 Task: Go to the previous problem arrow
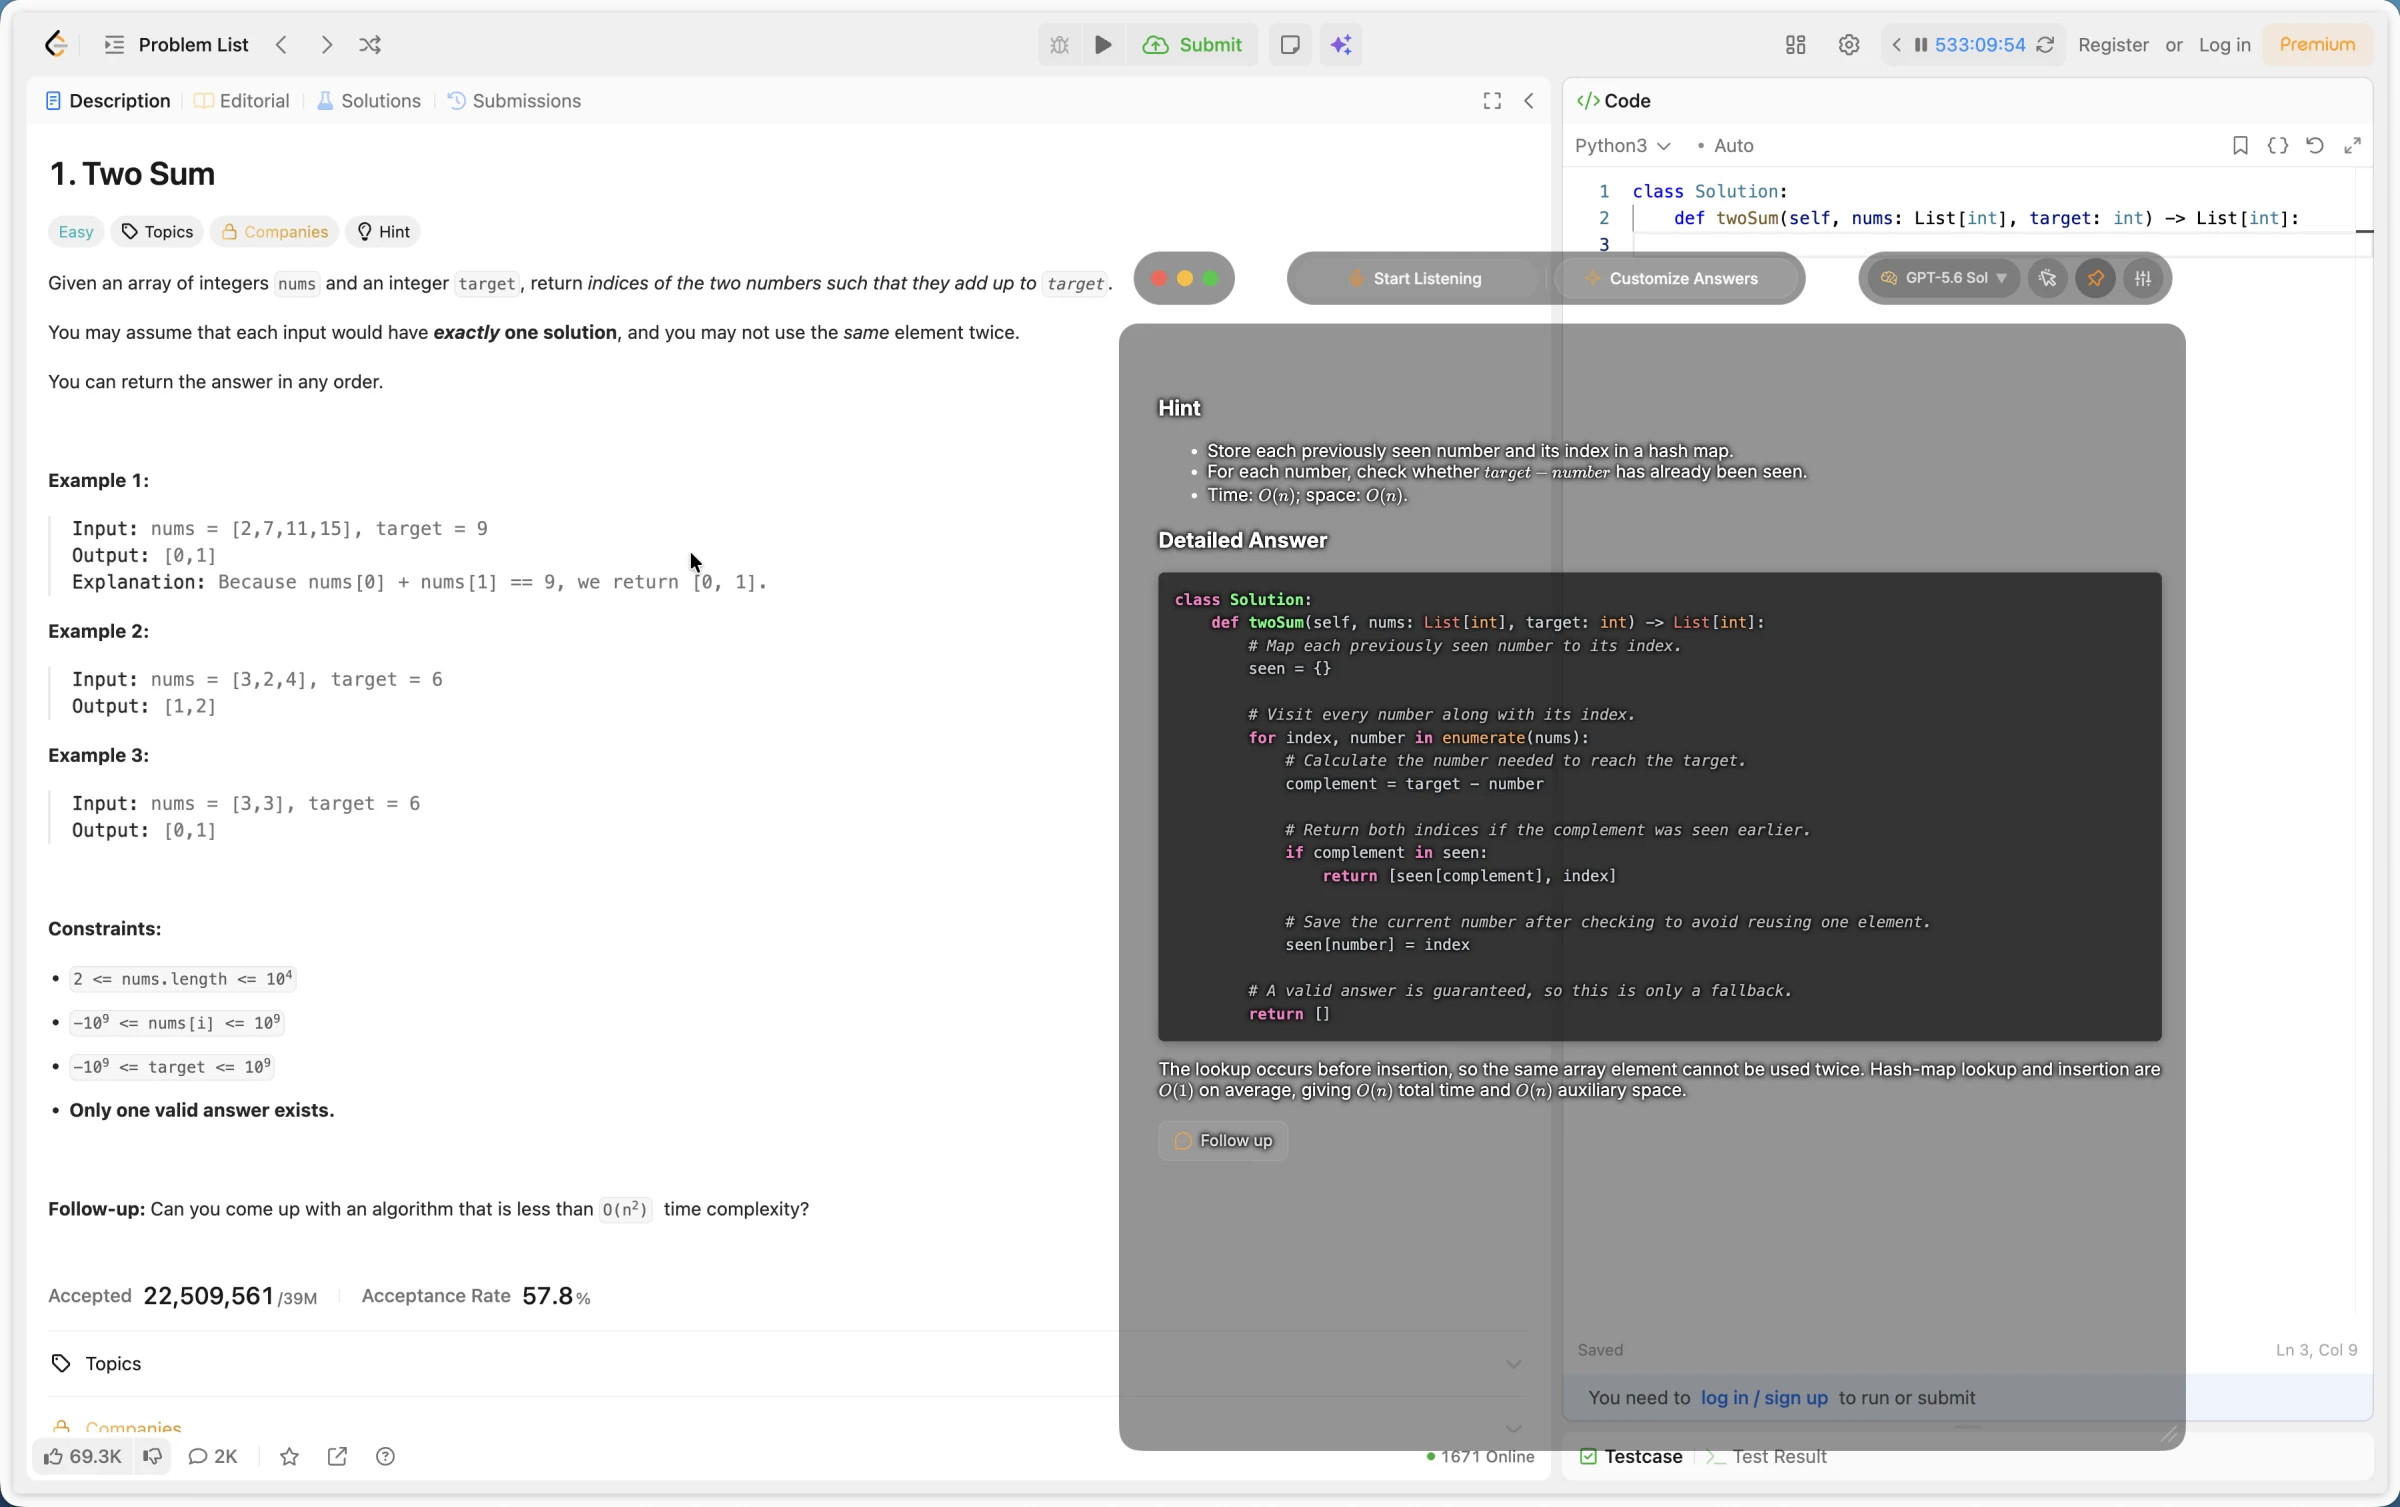282,44
